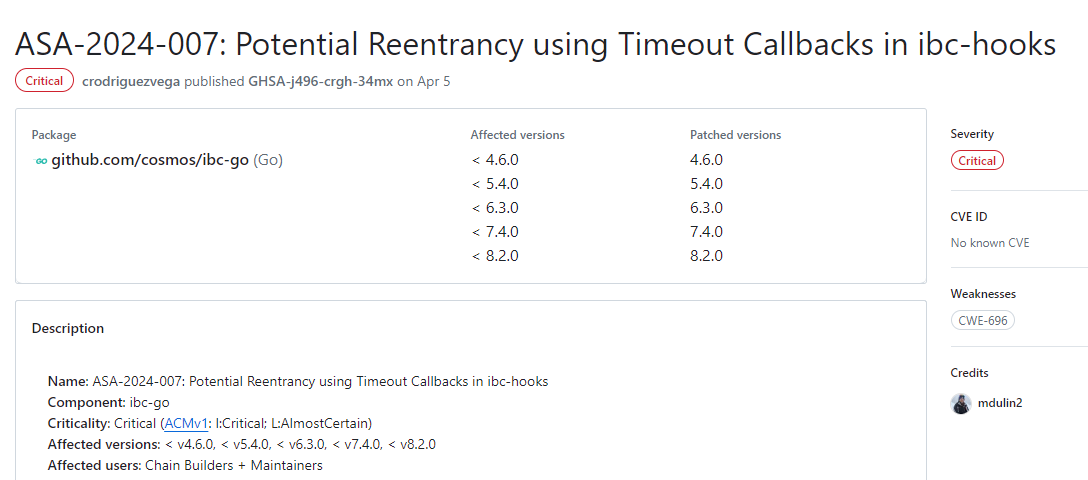1088x480 pixels.
Task: Click mdulin2's avatar picture in Credits
Action: [x=961, y=403]
